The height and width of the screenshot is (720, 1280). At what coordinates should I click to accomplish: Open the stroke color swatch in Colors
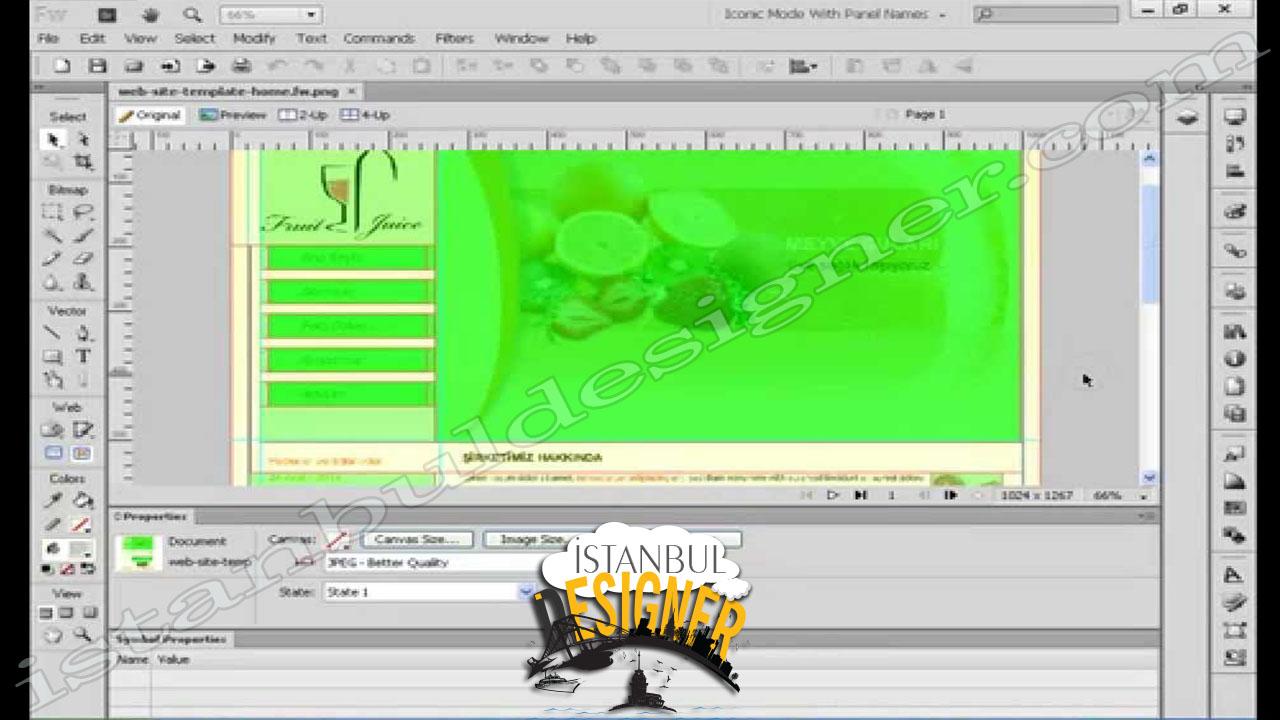pos(82,524)
